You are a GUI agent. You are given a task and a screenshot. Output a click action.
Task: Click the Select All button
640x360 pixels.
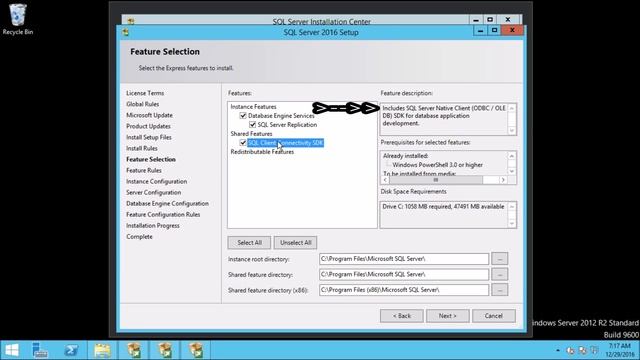[x=249, y=242]
